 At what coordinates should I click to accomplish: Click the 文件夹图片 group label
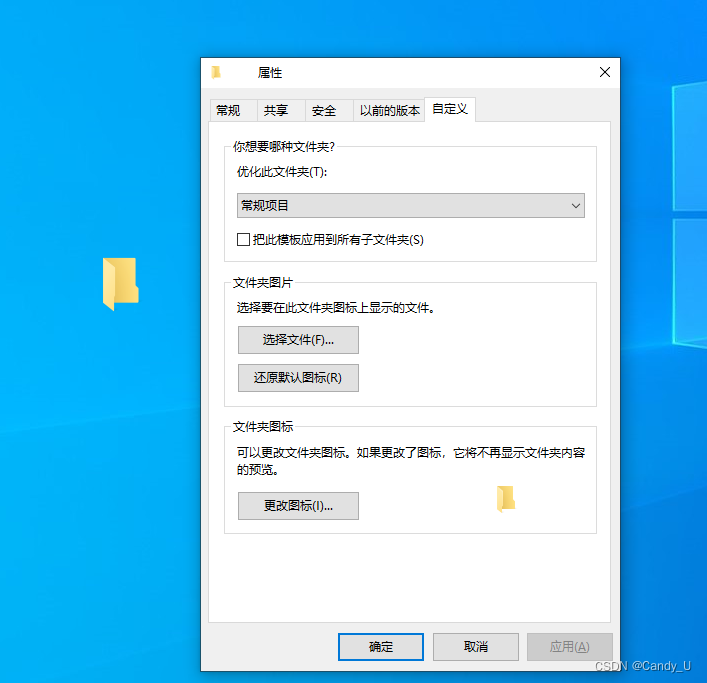point(263,283)
